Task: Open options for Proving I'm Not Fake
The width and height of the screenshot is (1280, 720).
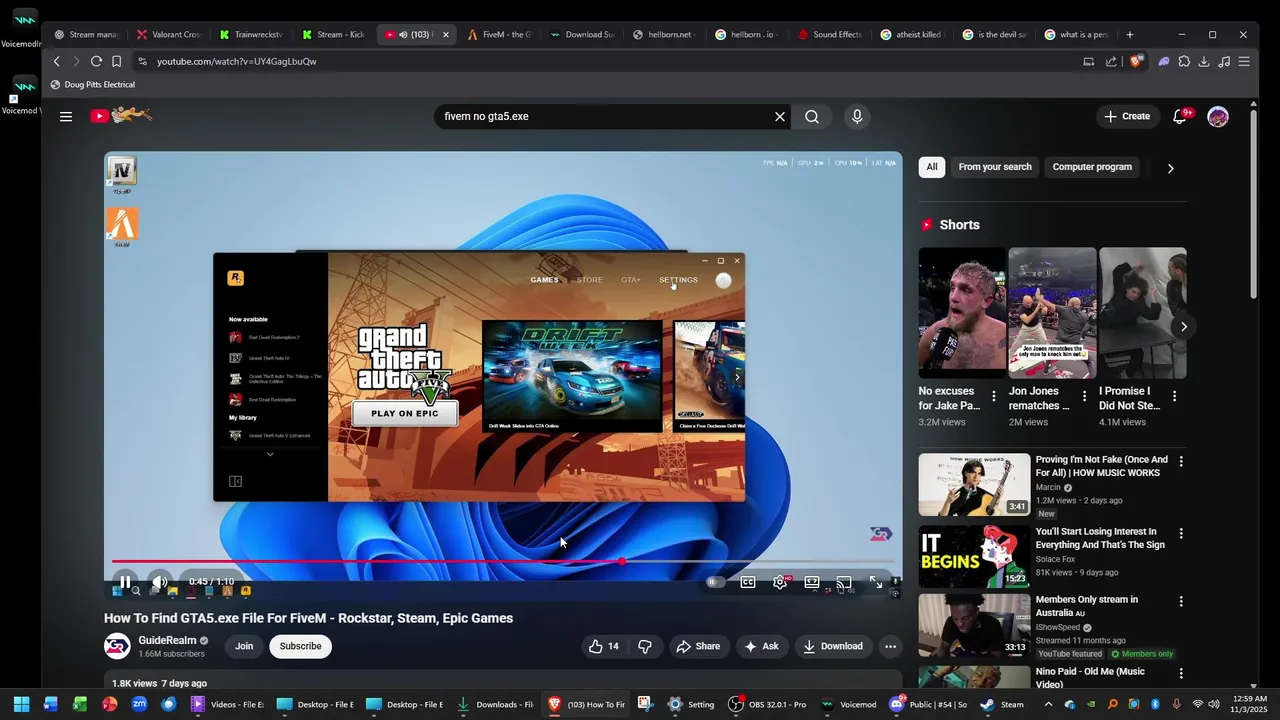Action: click(1181, 461)
